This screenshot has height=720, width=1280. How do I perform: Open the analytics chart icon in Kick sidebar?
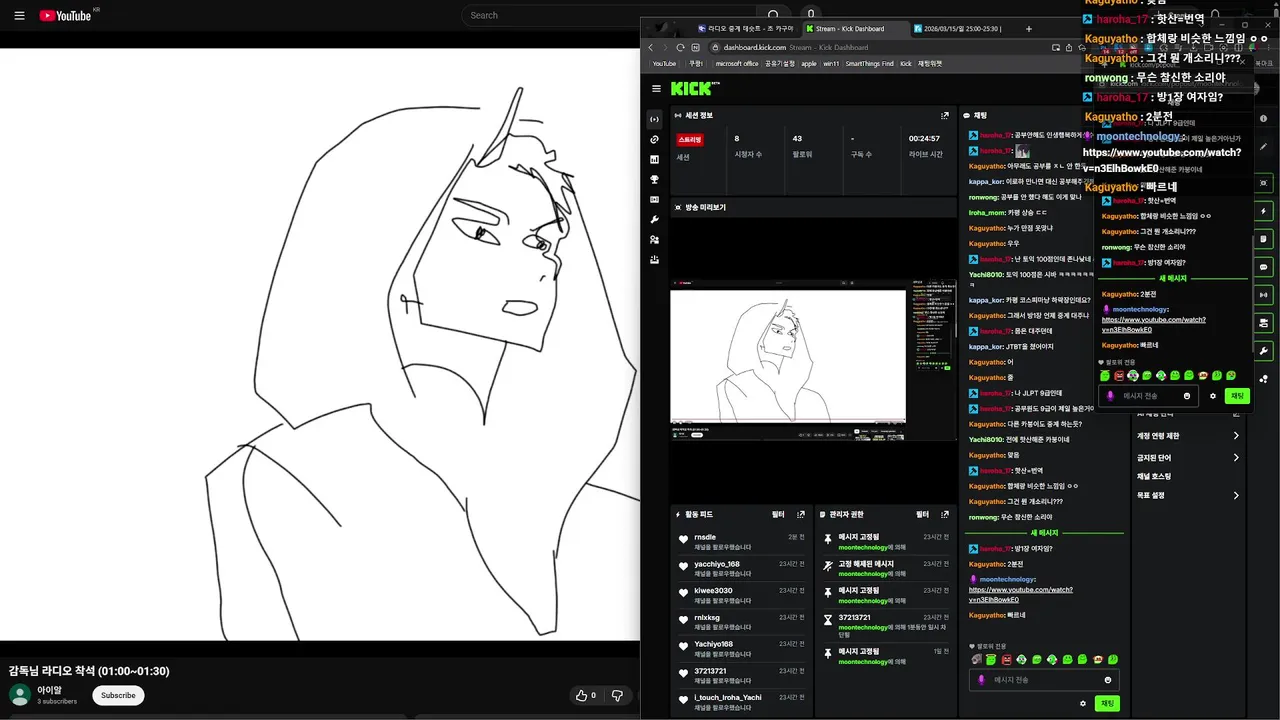pos(654,160)
